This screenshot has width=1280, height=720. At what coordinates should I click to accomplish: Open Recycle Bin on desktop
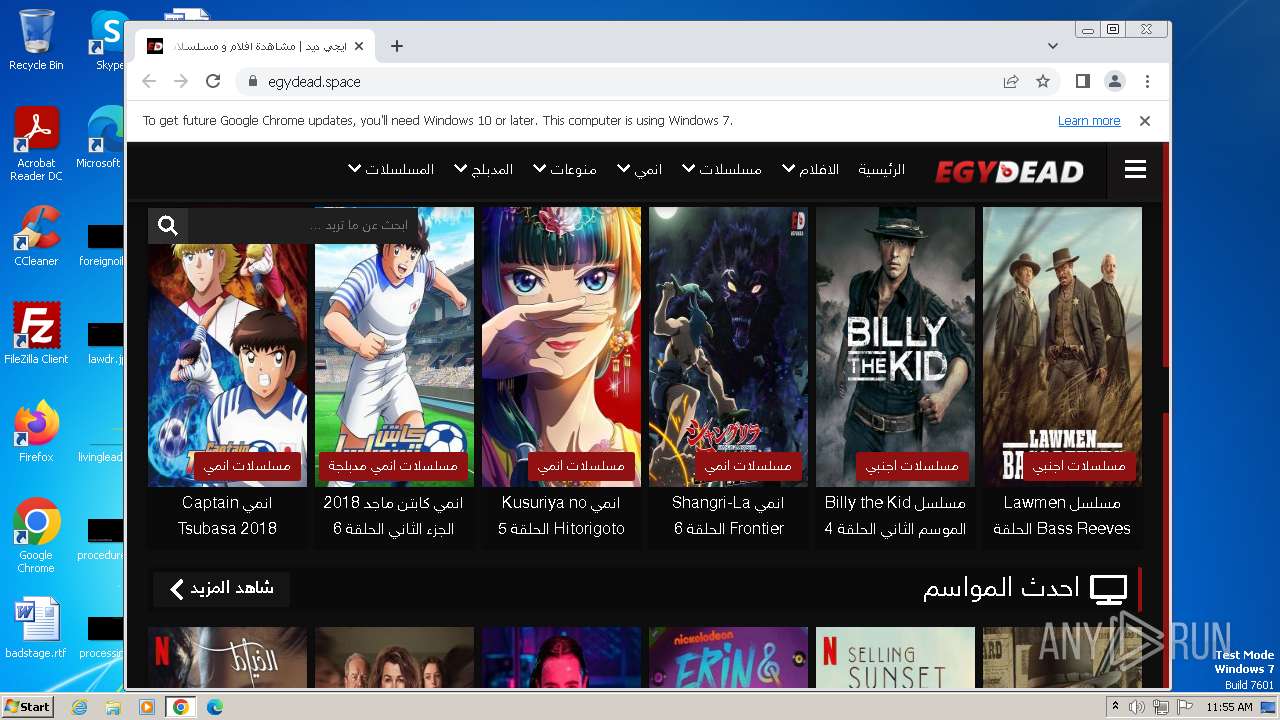click(x=36, y=40)
